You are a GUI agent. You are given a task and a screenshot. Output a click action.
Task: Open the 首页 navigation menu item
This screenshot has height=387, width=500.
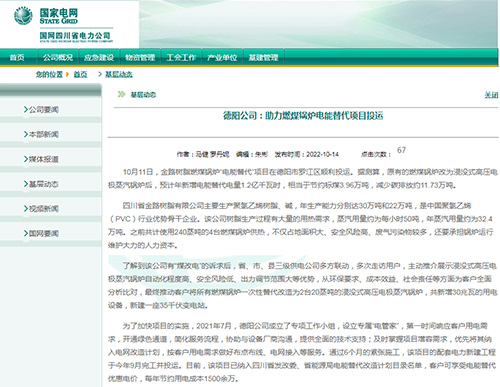[x=17, y=57]
